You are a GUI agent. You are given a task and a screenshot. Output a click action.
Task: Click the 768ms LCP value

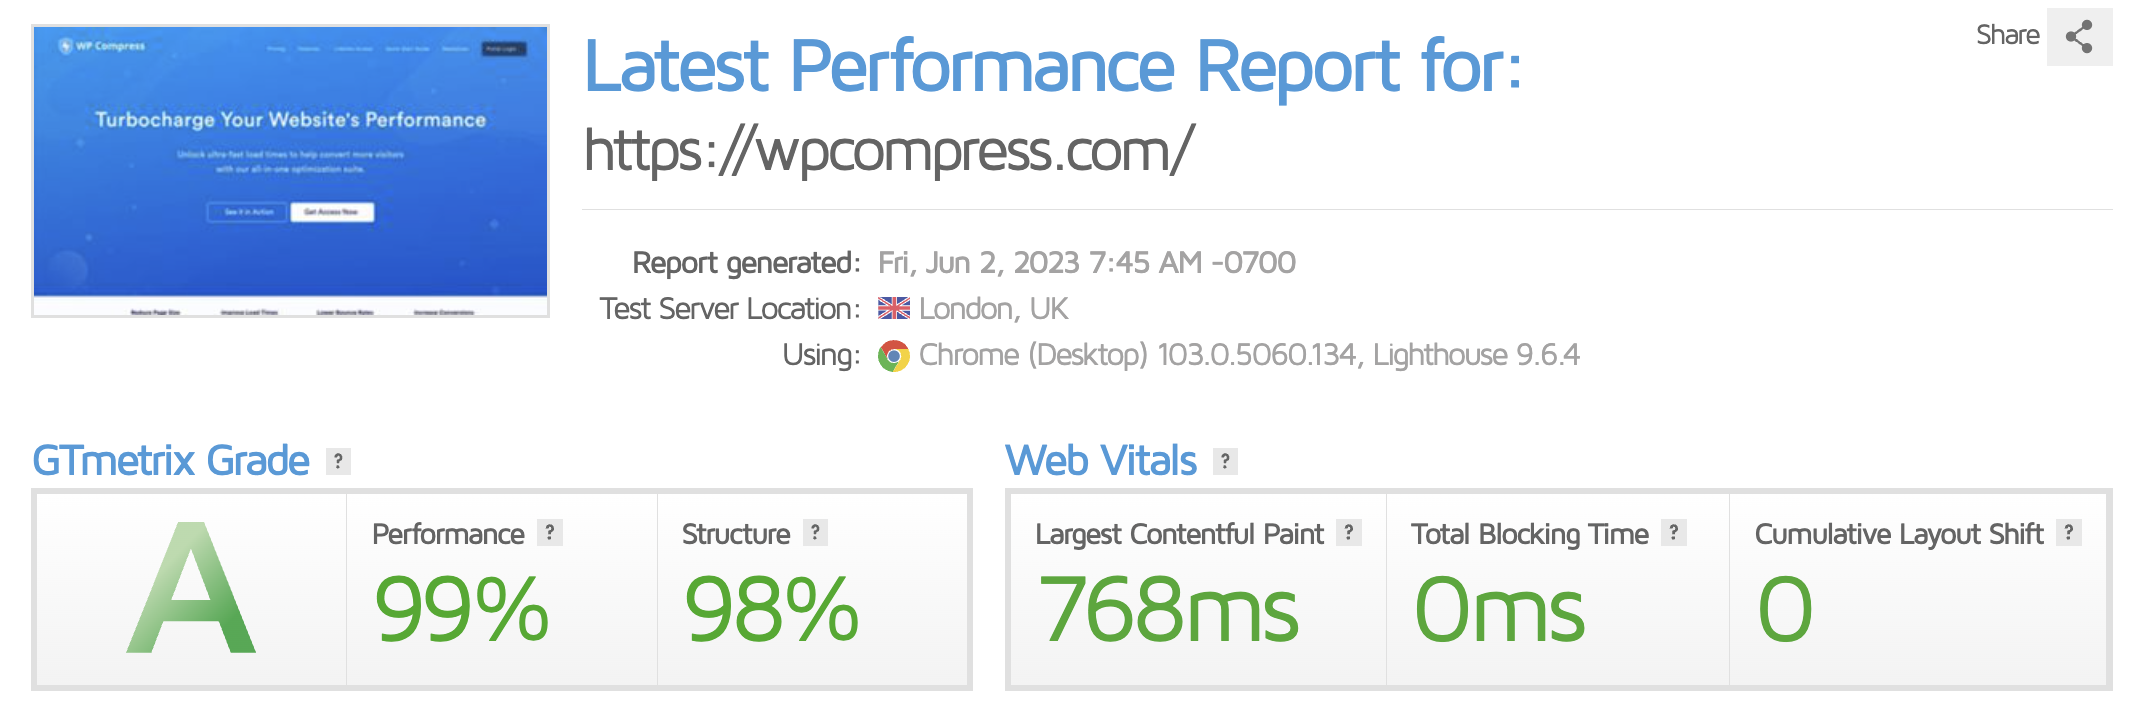[x=1168, y=609]
